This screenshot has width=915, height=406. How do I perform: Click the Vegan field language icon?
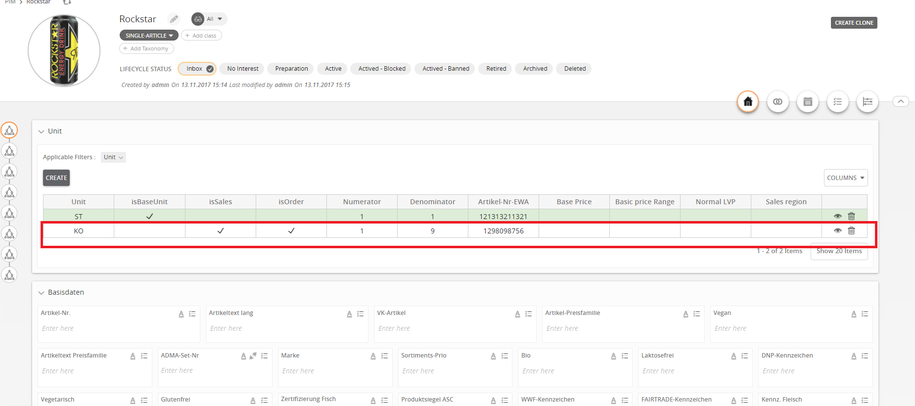854,314
